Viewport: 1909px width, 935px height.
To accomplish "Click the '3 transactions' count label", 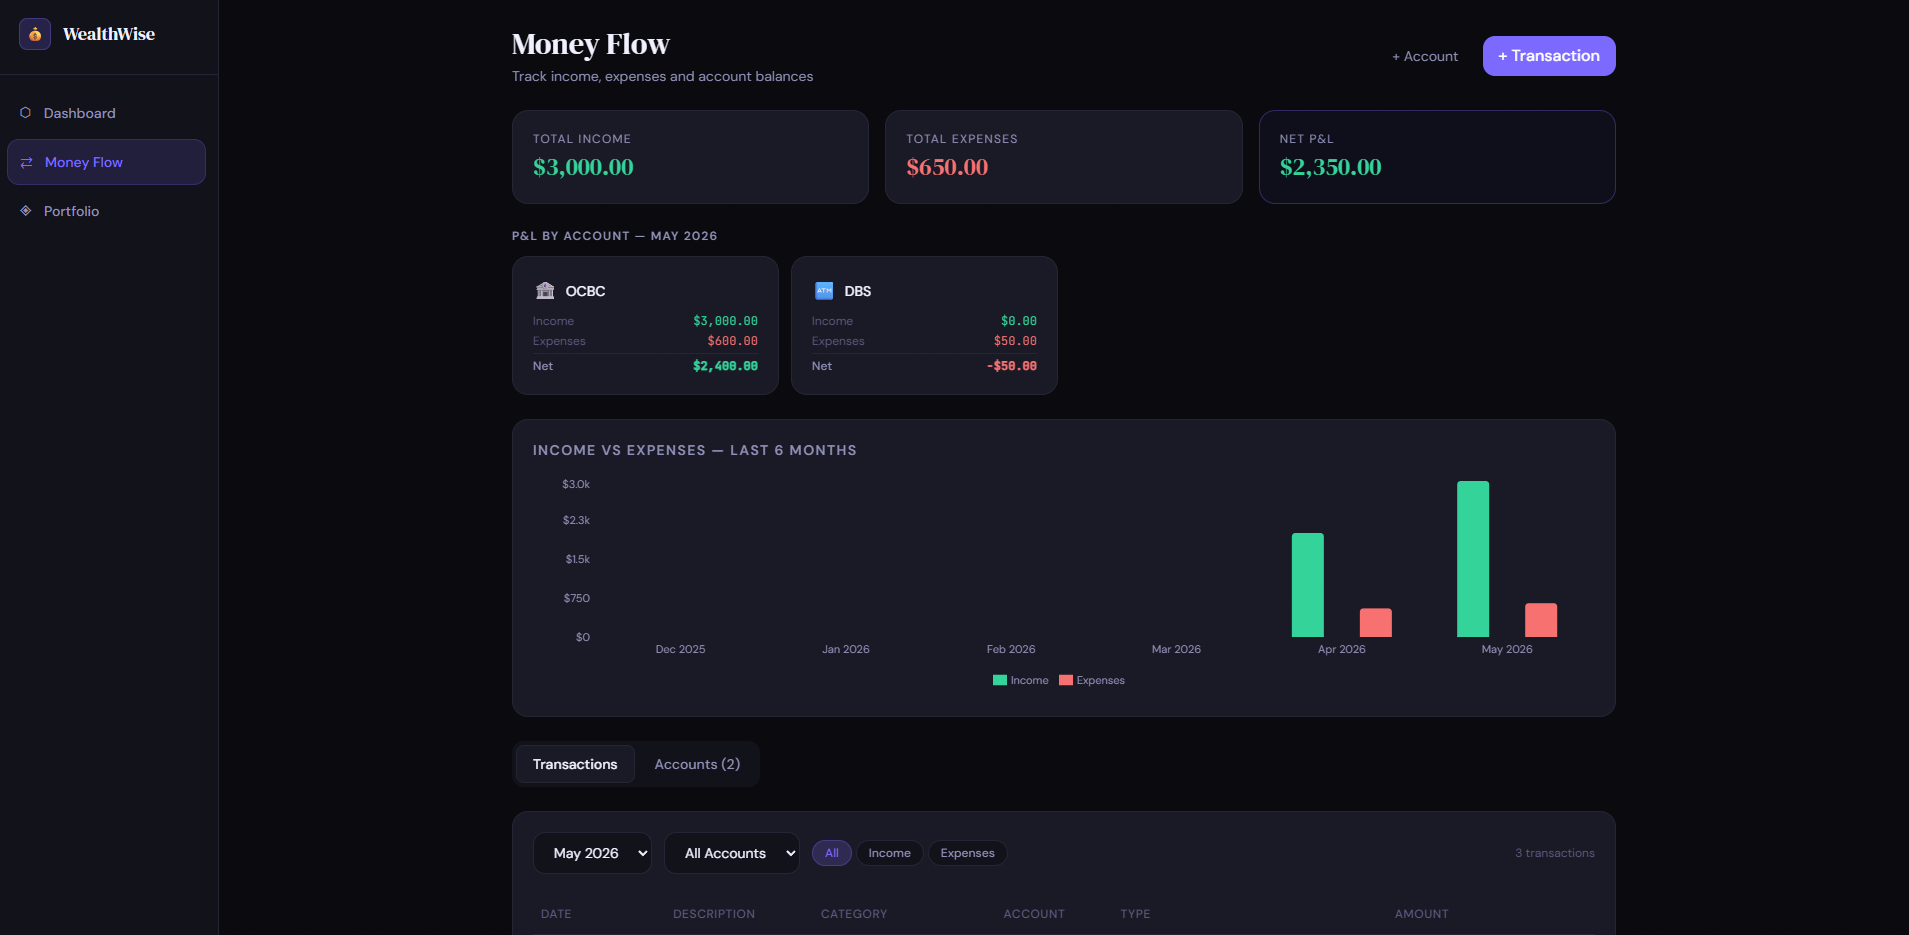I will [x=1555, y=853].
